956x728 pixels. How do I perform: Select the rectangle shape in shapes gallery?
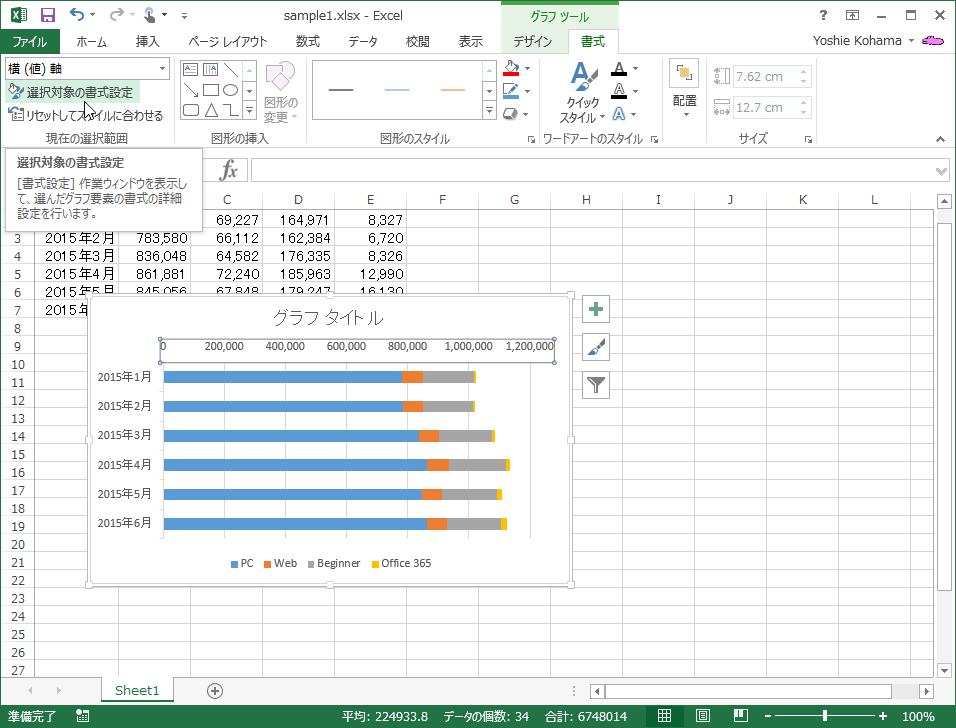[210, 90]
